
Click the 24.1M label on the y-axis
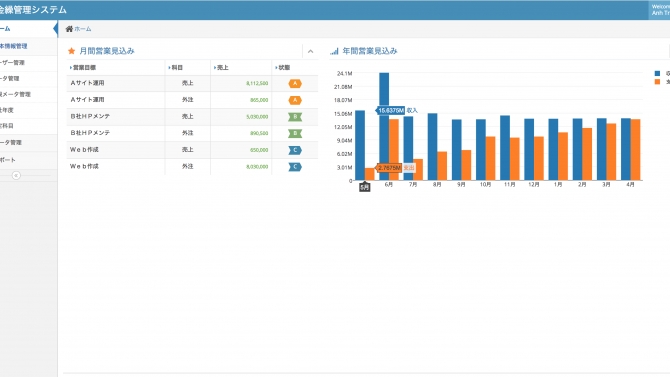(344, 74)
